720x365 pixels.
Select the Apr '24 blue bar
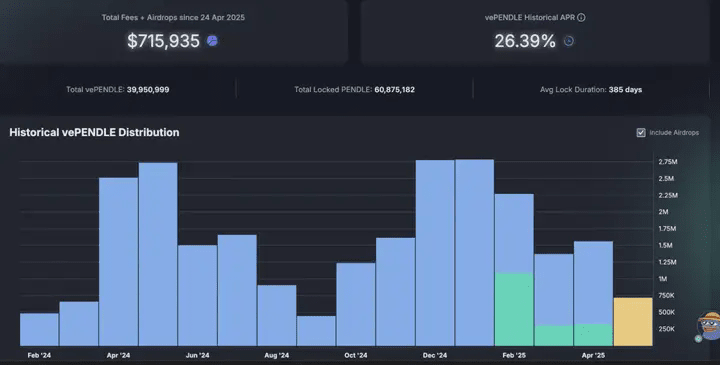click(118, 262)
